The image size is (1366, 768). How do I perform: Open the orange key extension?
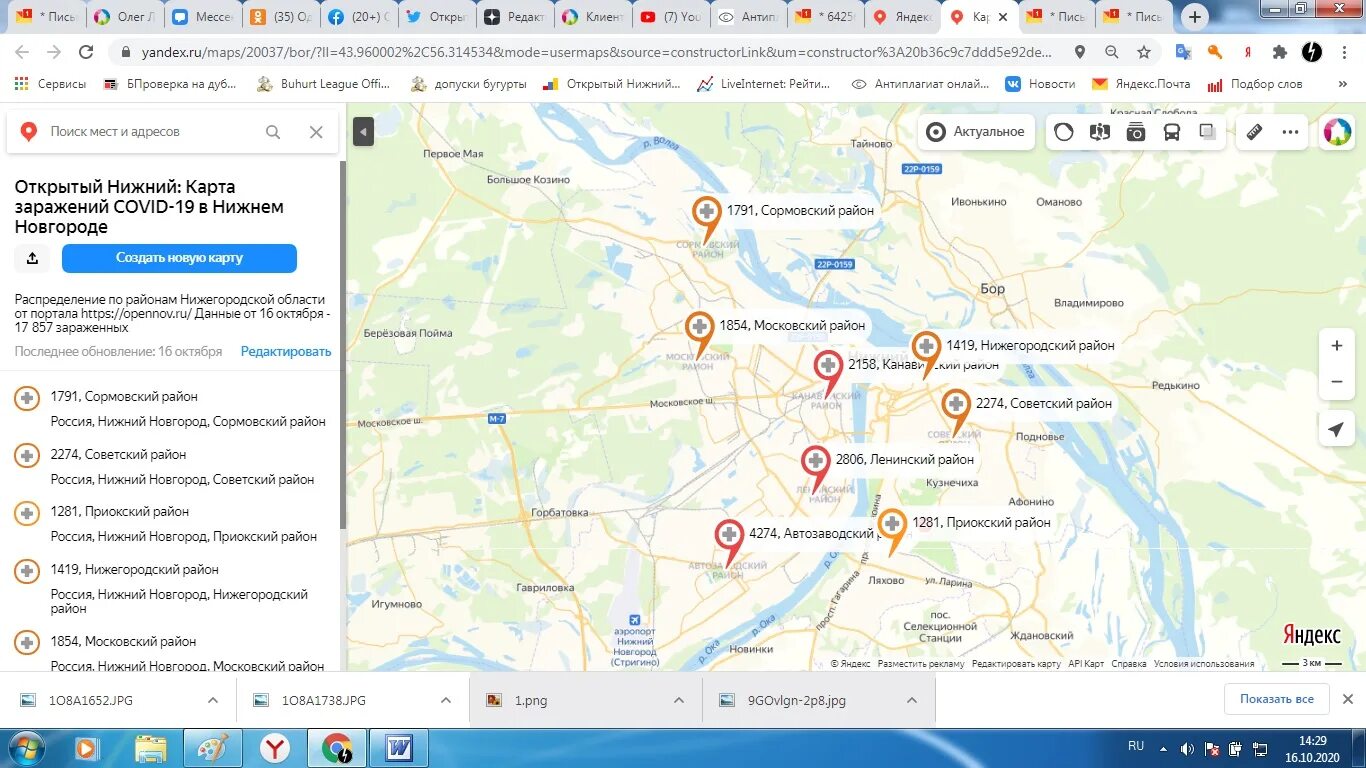coord(1215,52)
